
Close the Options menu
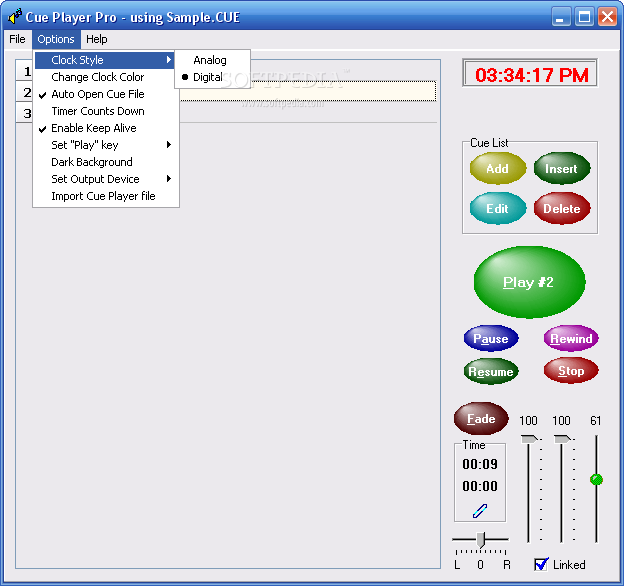click(x=56, y=39)
